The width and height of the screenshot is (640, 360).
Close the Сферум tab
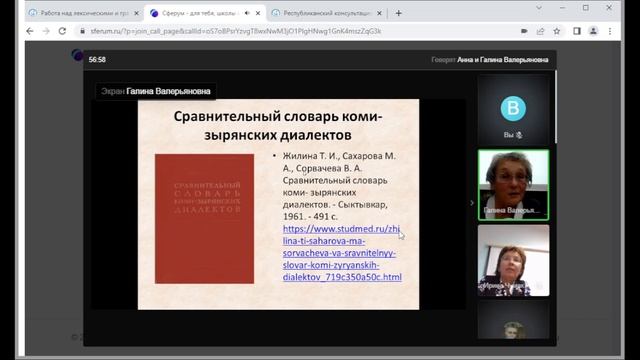(x=258, y=13)
